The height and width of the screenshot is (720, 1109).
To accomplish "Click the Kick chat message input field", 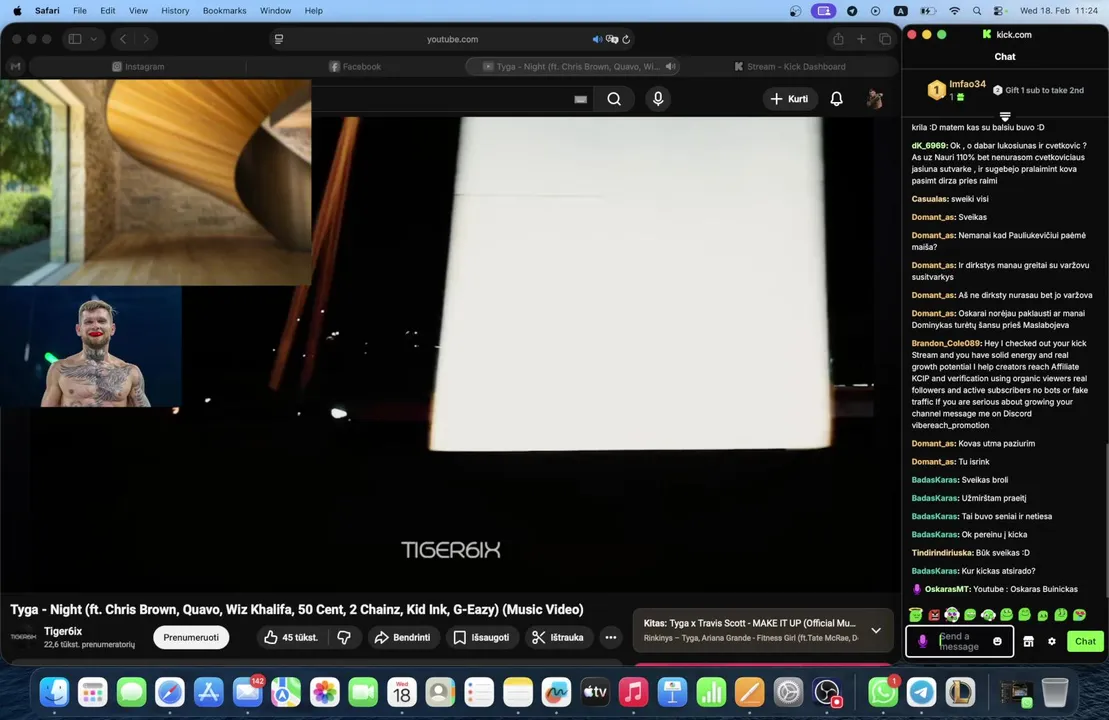I will (x=960, y=641).
